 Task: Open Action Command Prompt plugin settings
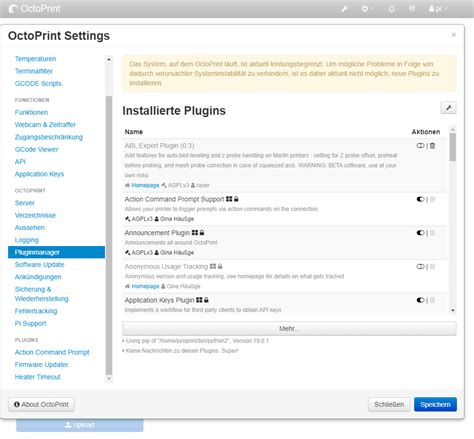[x=52, y=352]
